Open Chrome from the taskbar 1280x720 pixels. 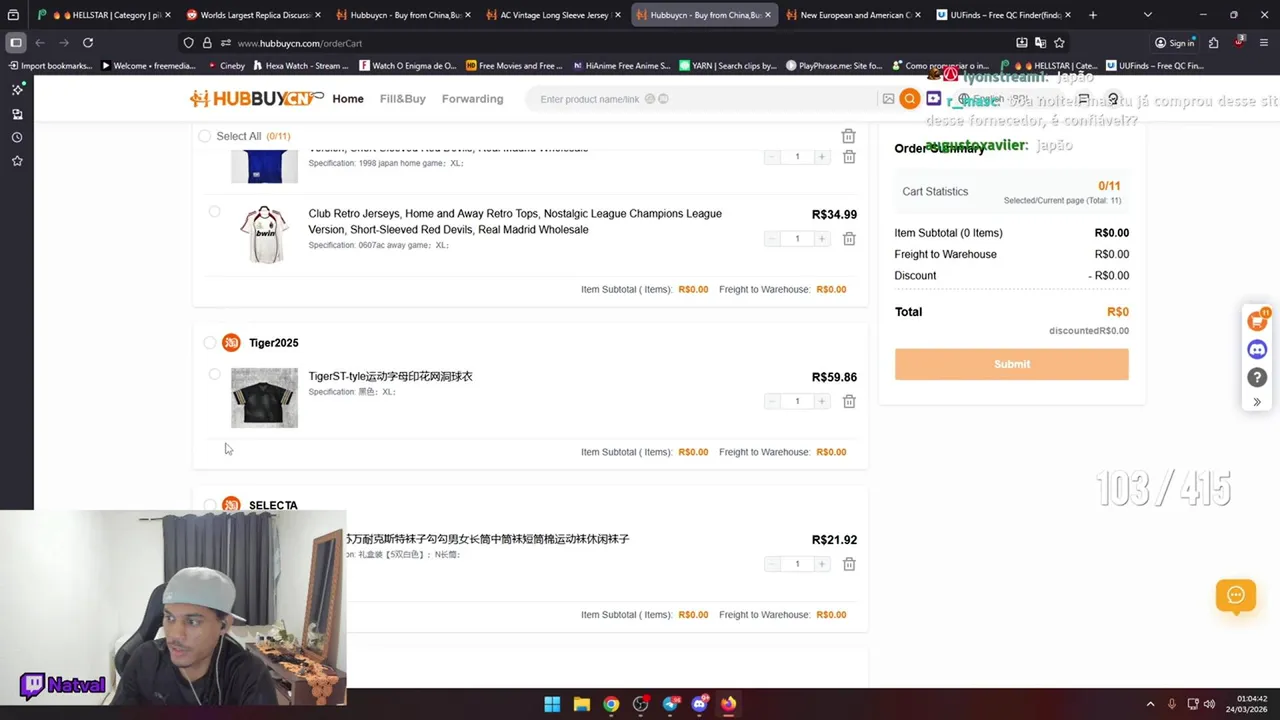coord(611,704)
